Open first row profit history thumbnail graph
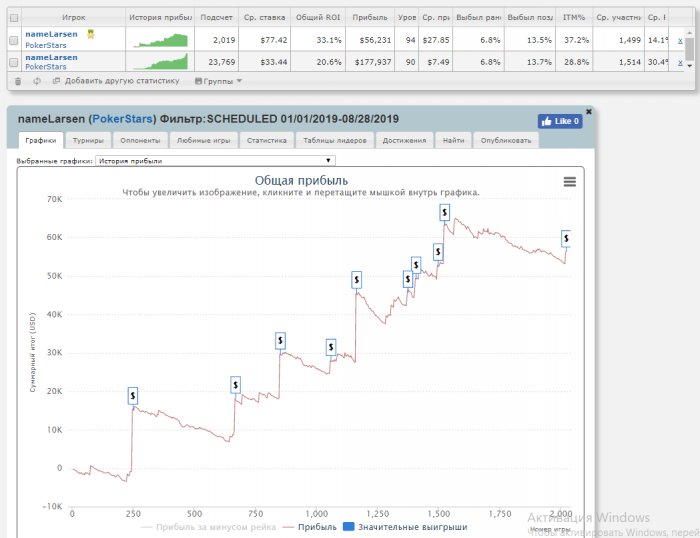Viewport: 700px width, 538px height. [161, 40]
